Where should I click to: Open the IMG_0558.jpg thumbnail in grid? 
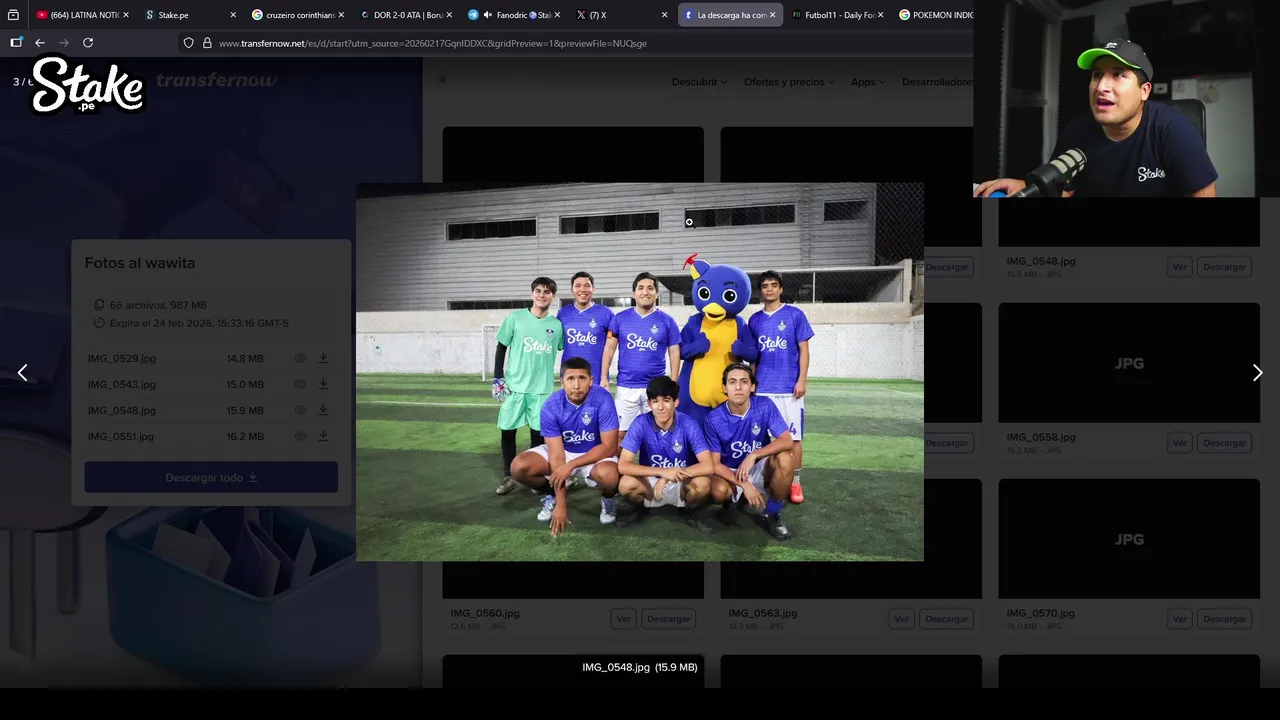click(1129, 363)
